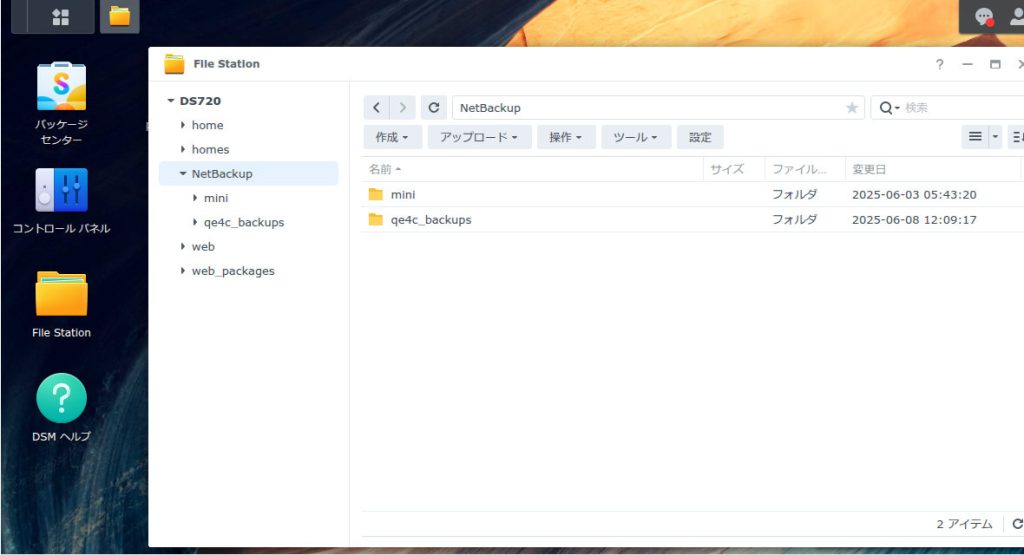Open the 操作 dropdown menu
1024x555 pixels.
(566, 137)
